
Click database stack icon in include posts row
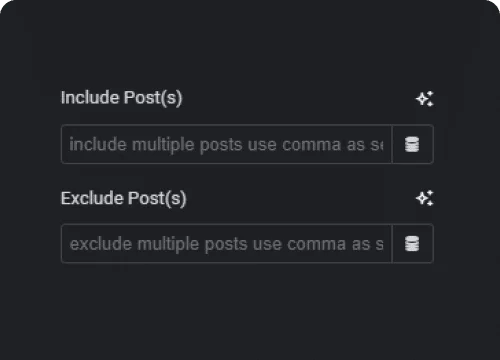[x=412, y=144]
